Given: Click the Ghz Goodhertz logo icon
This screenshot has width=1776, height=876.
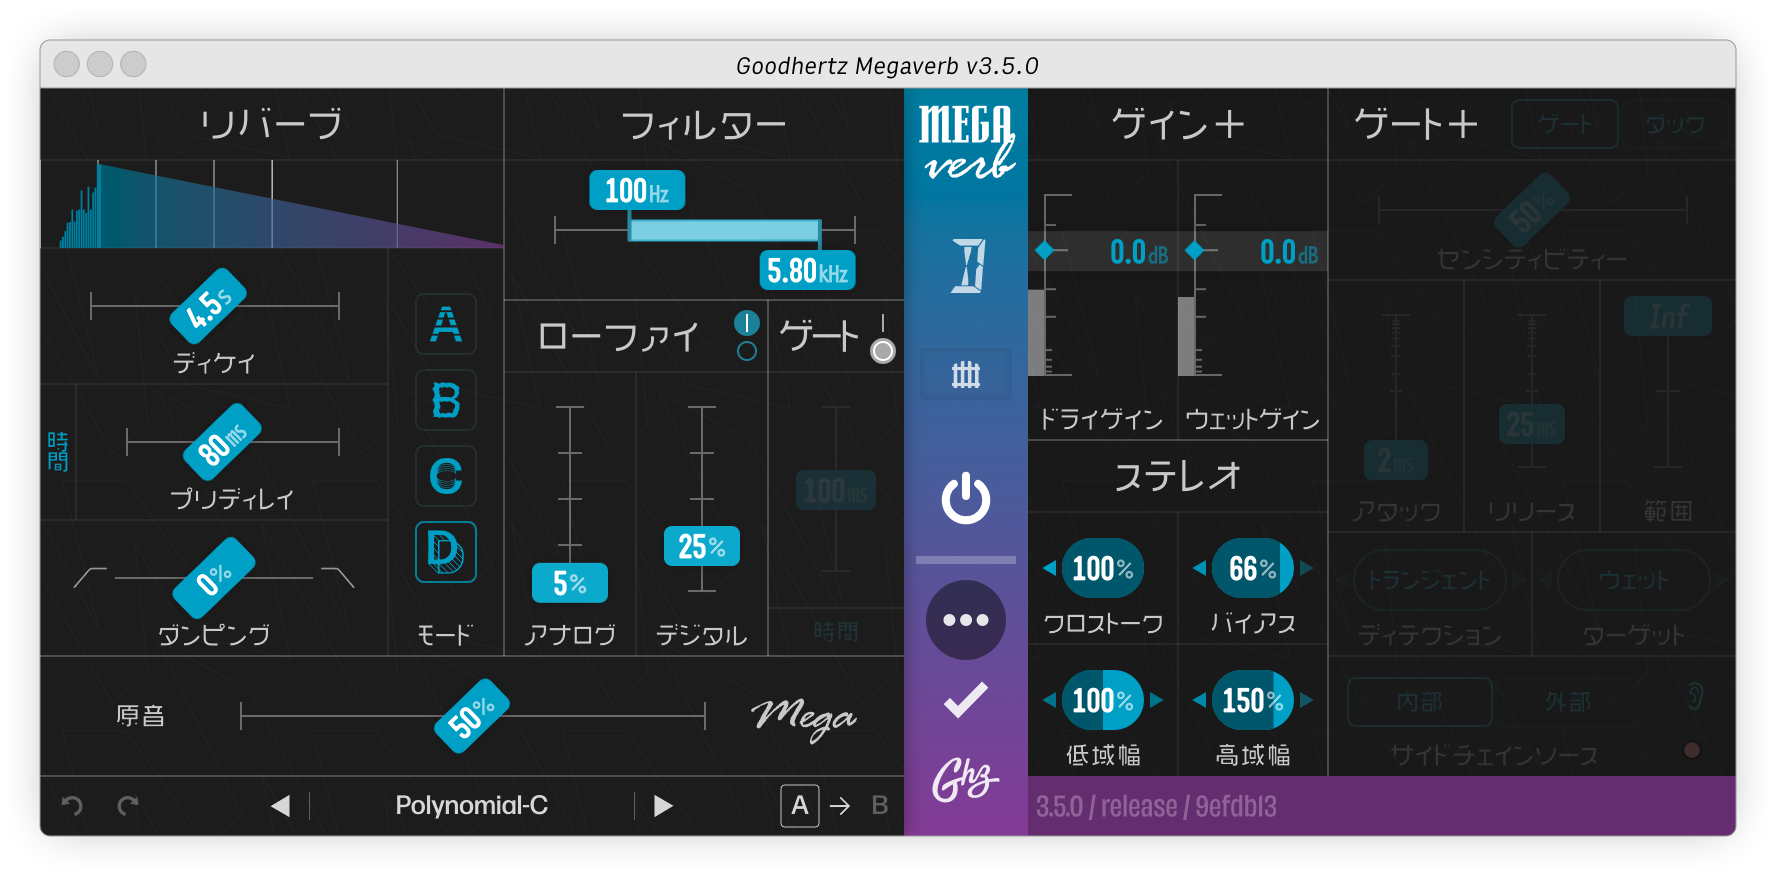Looking at the screenshot, I should coord(965,780).
